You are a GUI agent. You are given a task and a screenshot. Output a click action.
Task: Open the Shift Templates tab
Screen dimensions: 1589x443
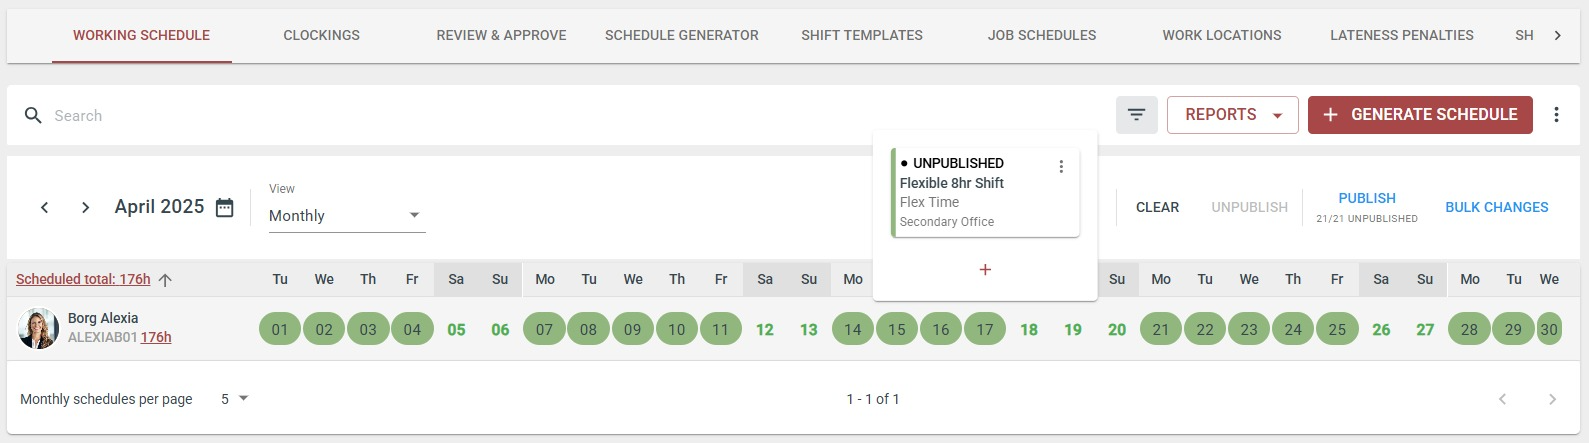coord(862,35)
